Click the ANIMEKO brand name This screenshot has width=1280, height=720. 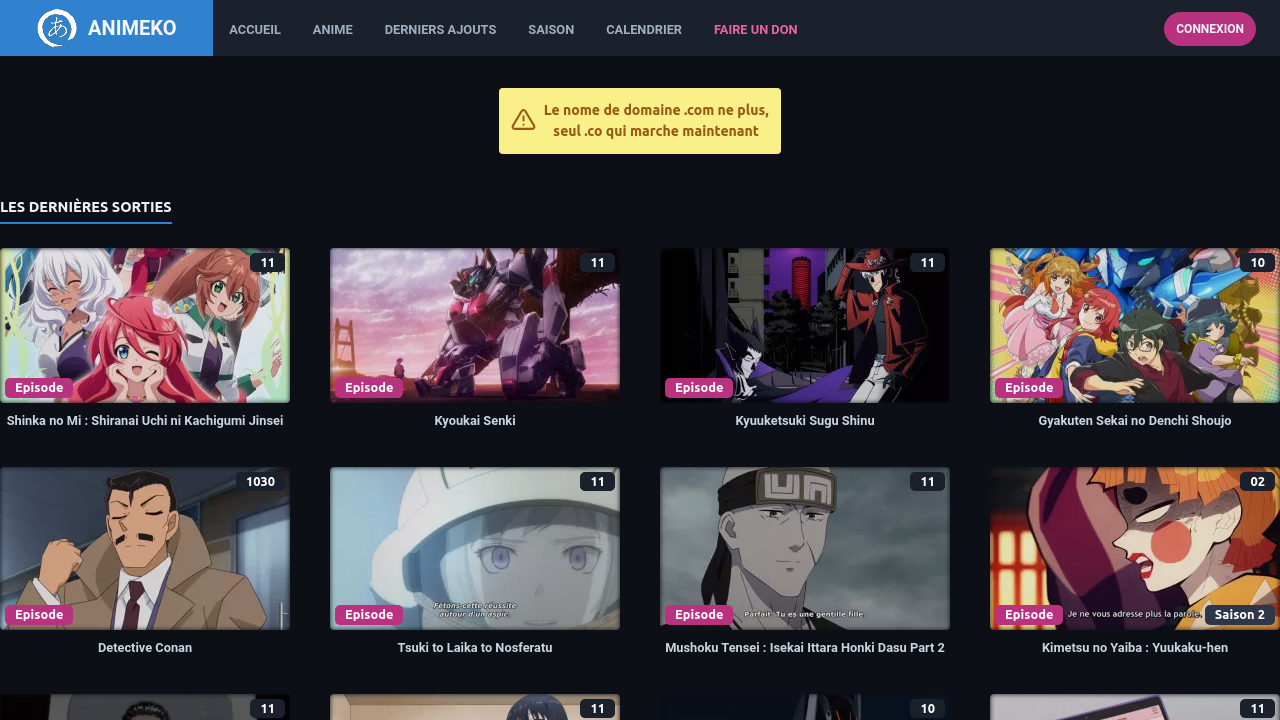(x=132, y=28)
